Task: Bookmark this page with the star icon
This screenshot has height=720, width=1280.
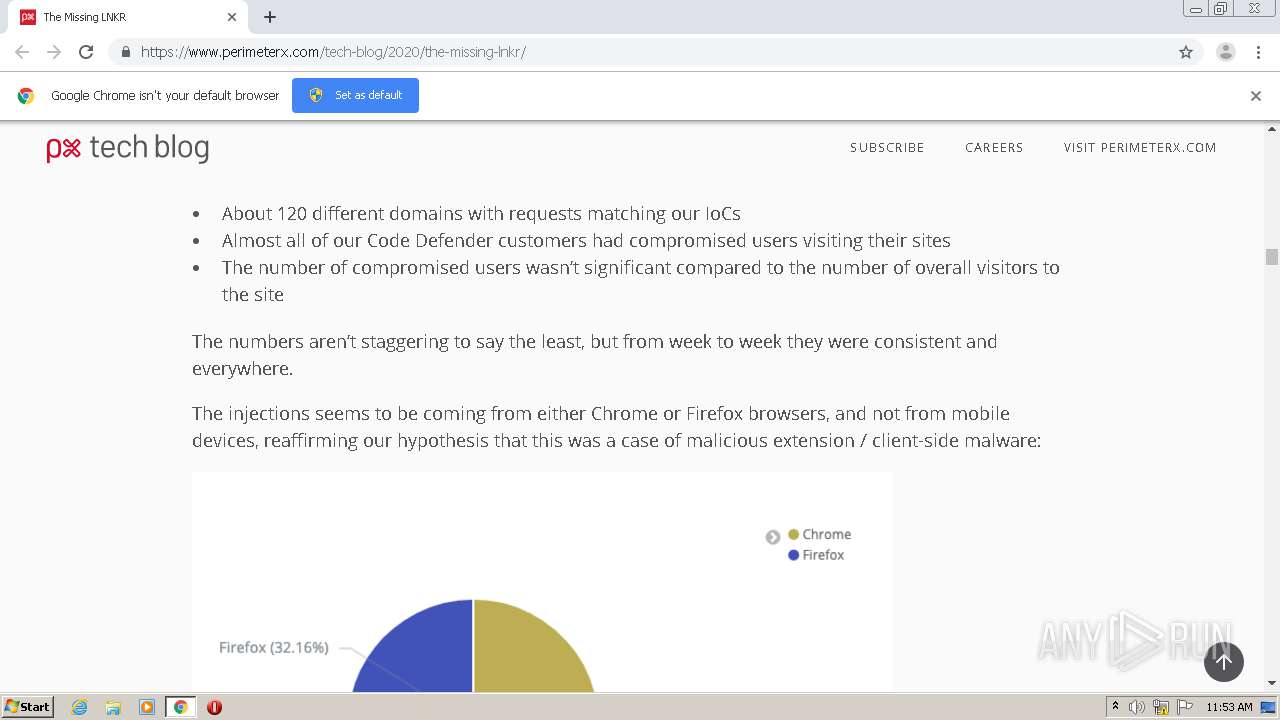Action: pyautogui.click(x=1186, y=52)
